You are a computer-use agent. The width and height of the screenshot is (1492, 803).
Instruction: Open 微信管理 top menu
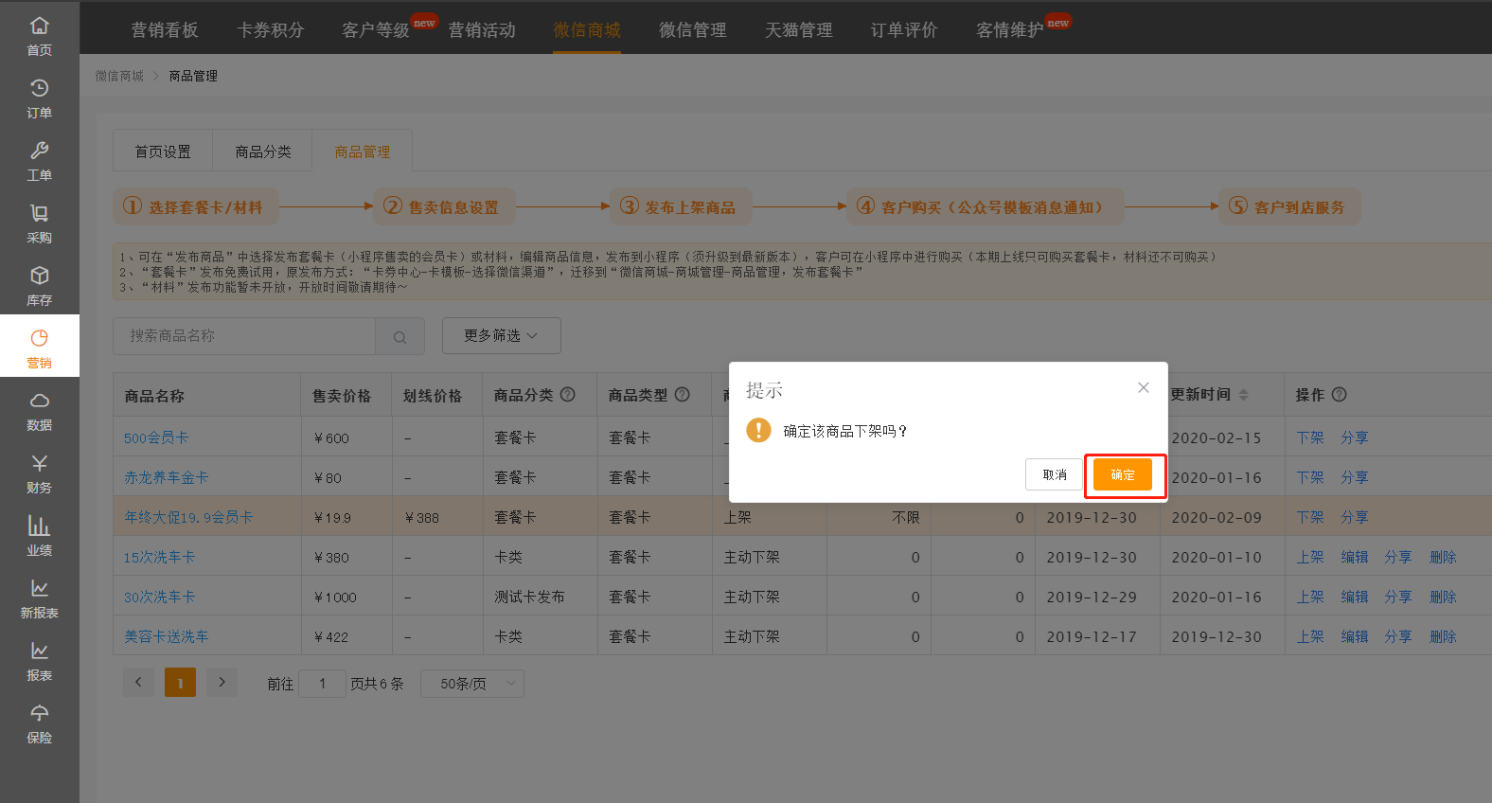point(693,30)
